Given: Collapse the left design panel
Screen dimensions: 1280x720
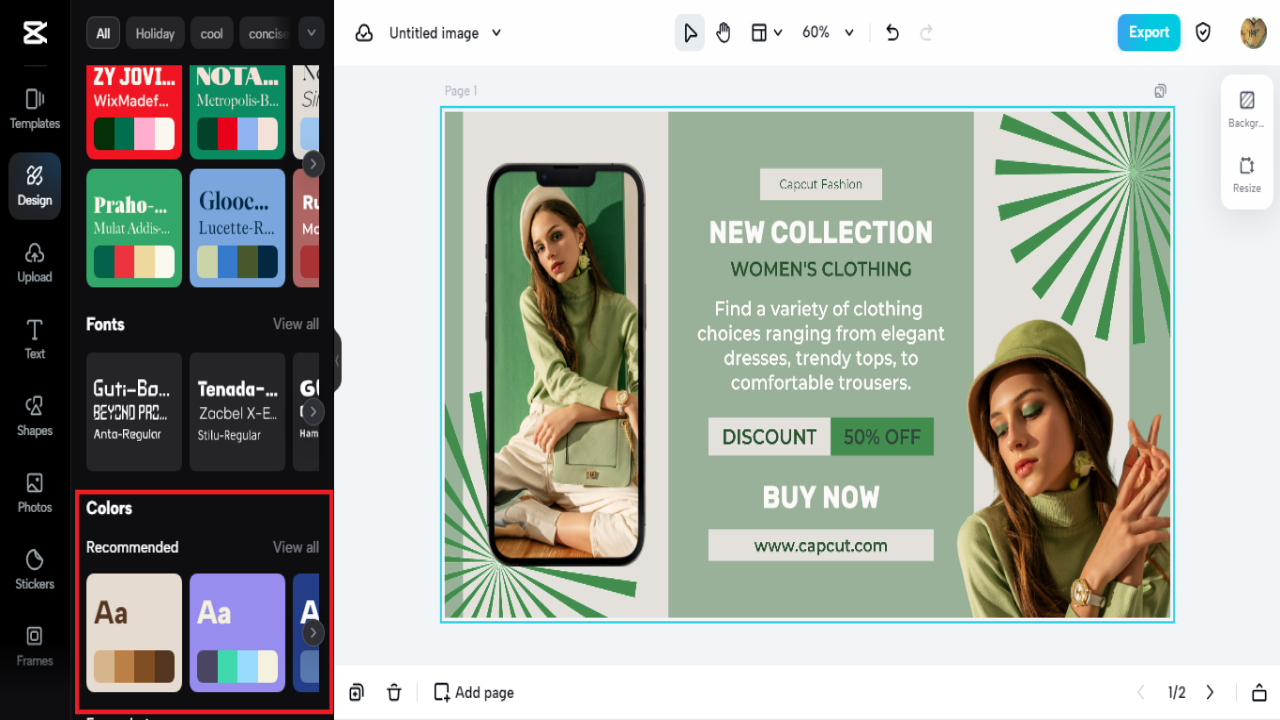Looking at the screenshot, I should pos(338,360).
